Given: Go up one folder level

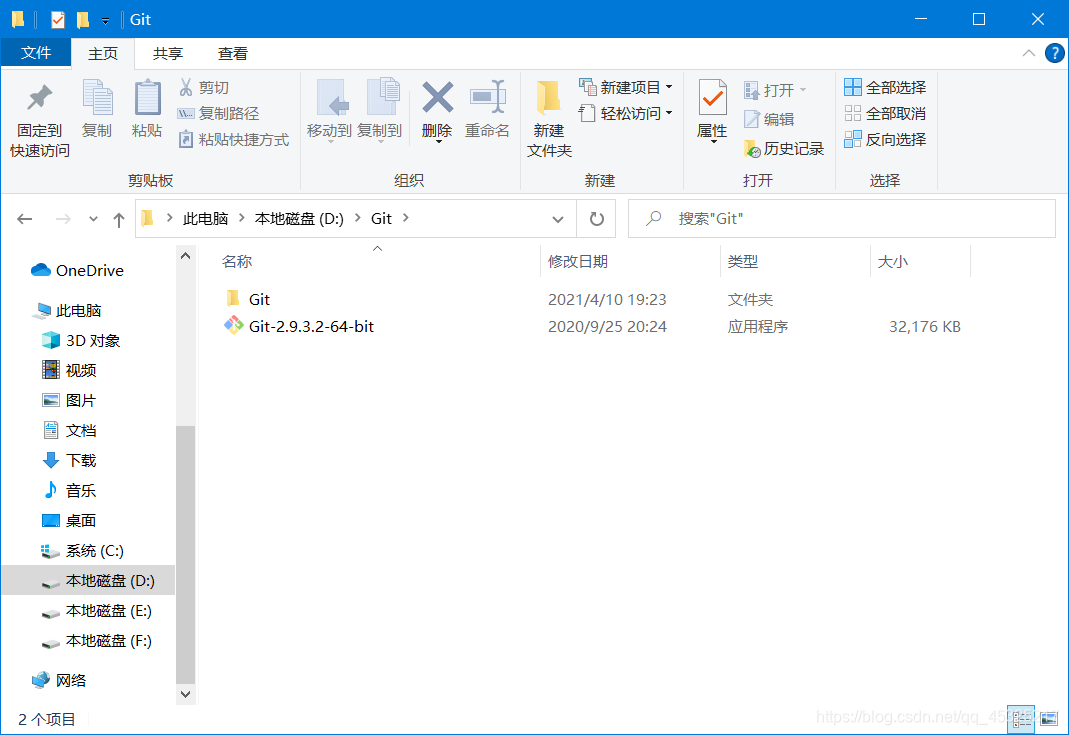Looking at the screenshot, I should pos(119,219).
